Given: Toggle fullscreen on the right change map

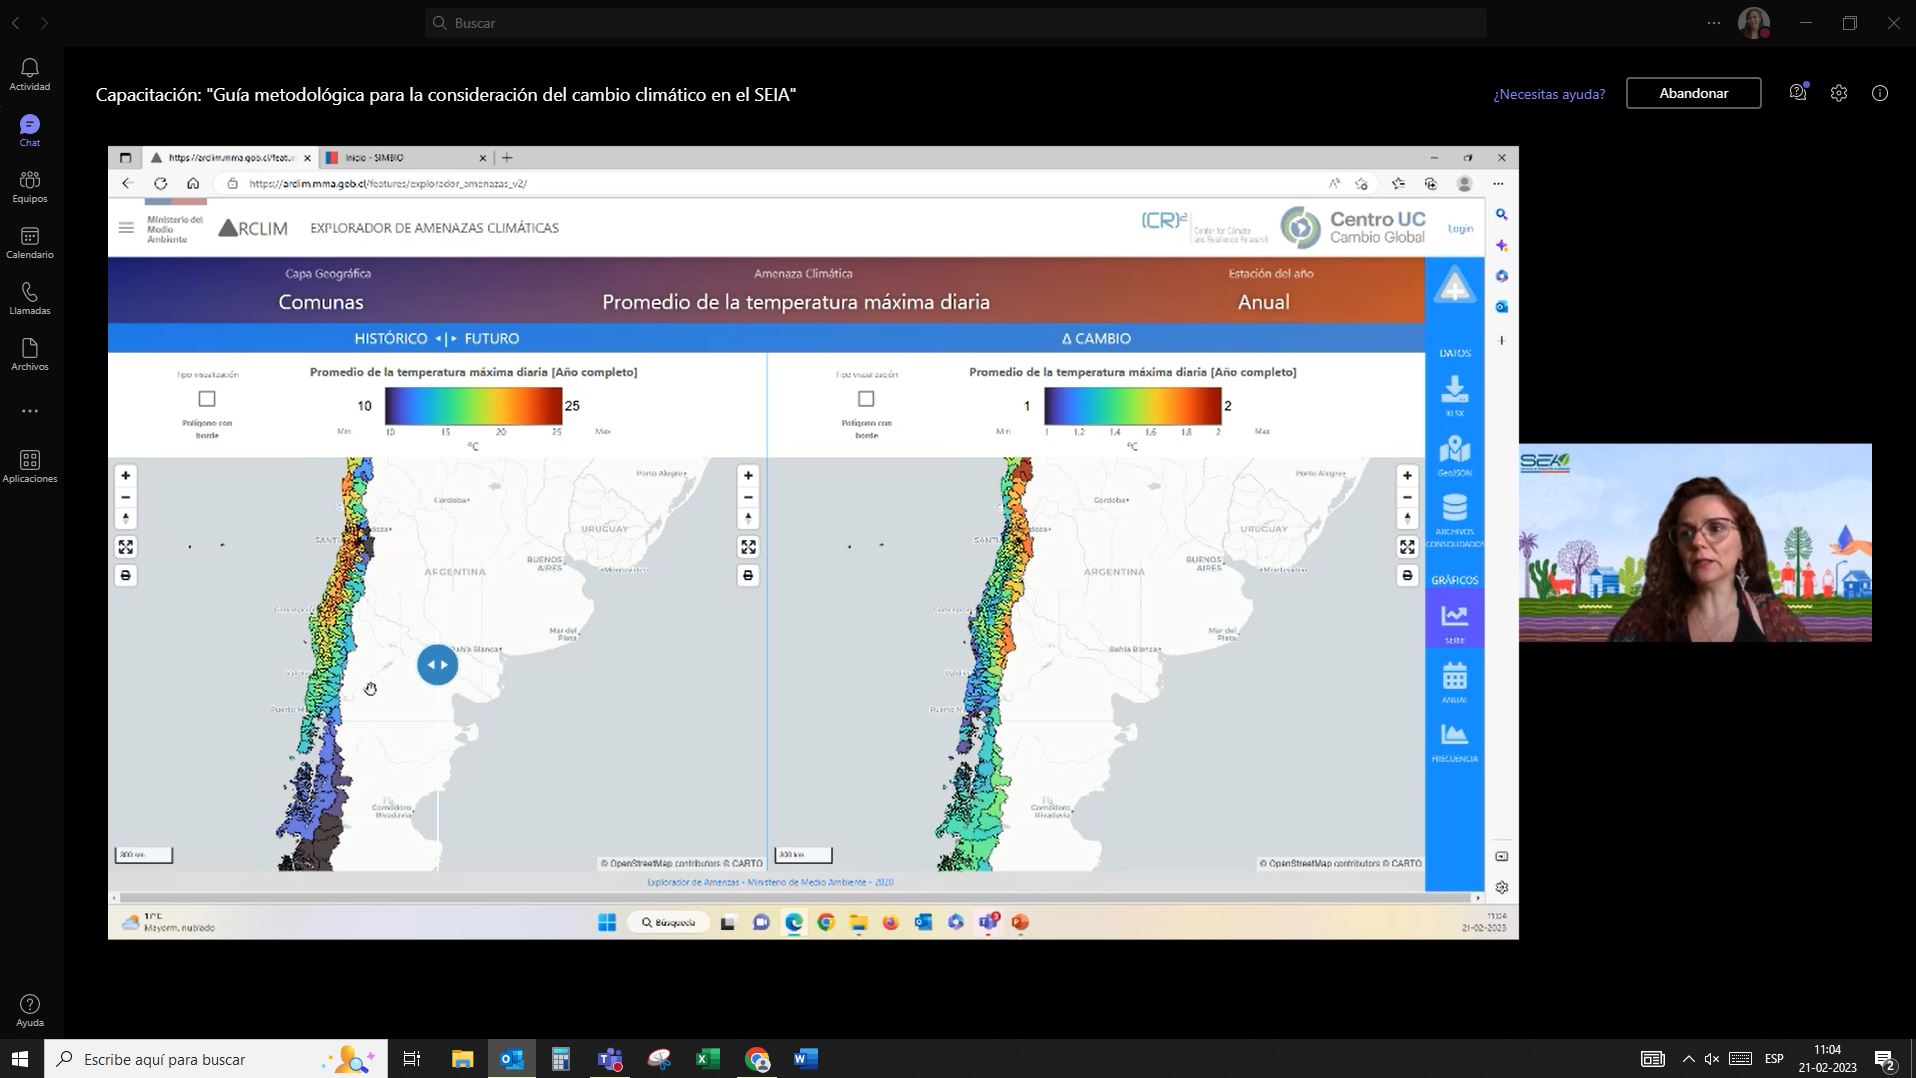Looking at the screenshot, I should click(x=1407, y=547).
